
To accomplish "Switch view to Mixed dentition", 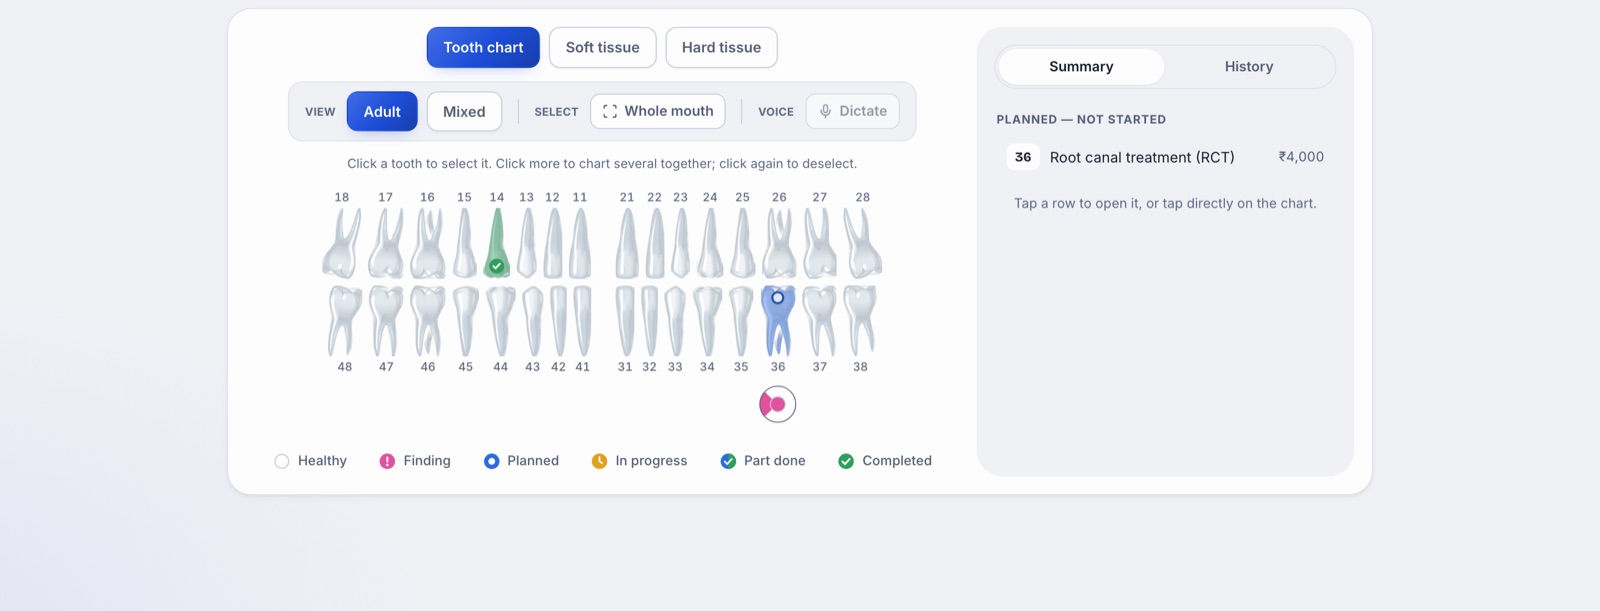I will coord(464,112).
